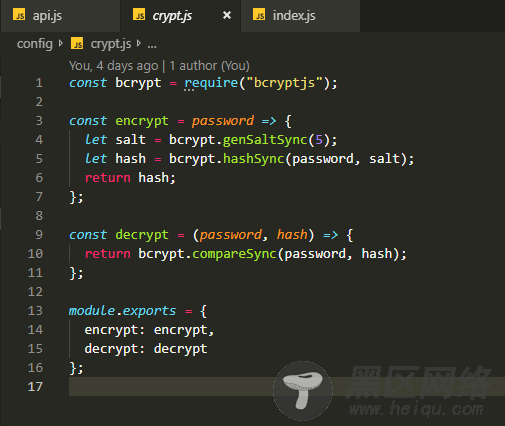Open the git blame author annotation
This screenshot has height=426, width=505.
(159, 66)
